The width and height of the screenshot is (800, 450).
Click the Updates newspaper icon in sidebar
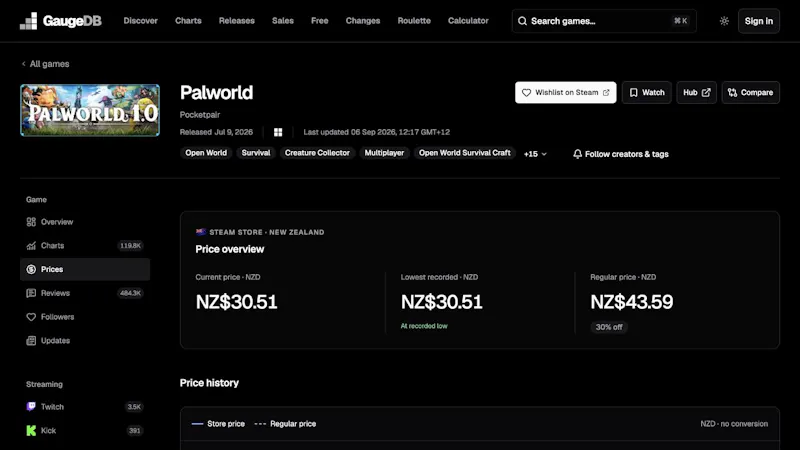click(31, 340)
